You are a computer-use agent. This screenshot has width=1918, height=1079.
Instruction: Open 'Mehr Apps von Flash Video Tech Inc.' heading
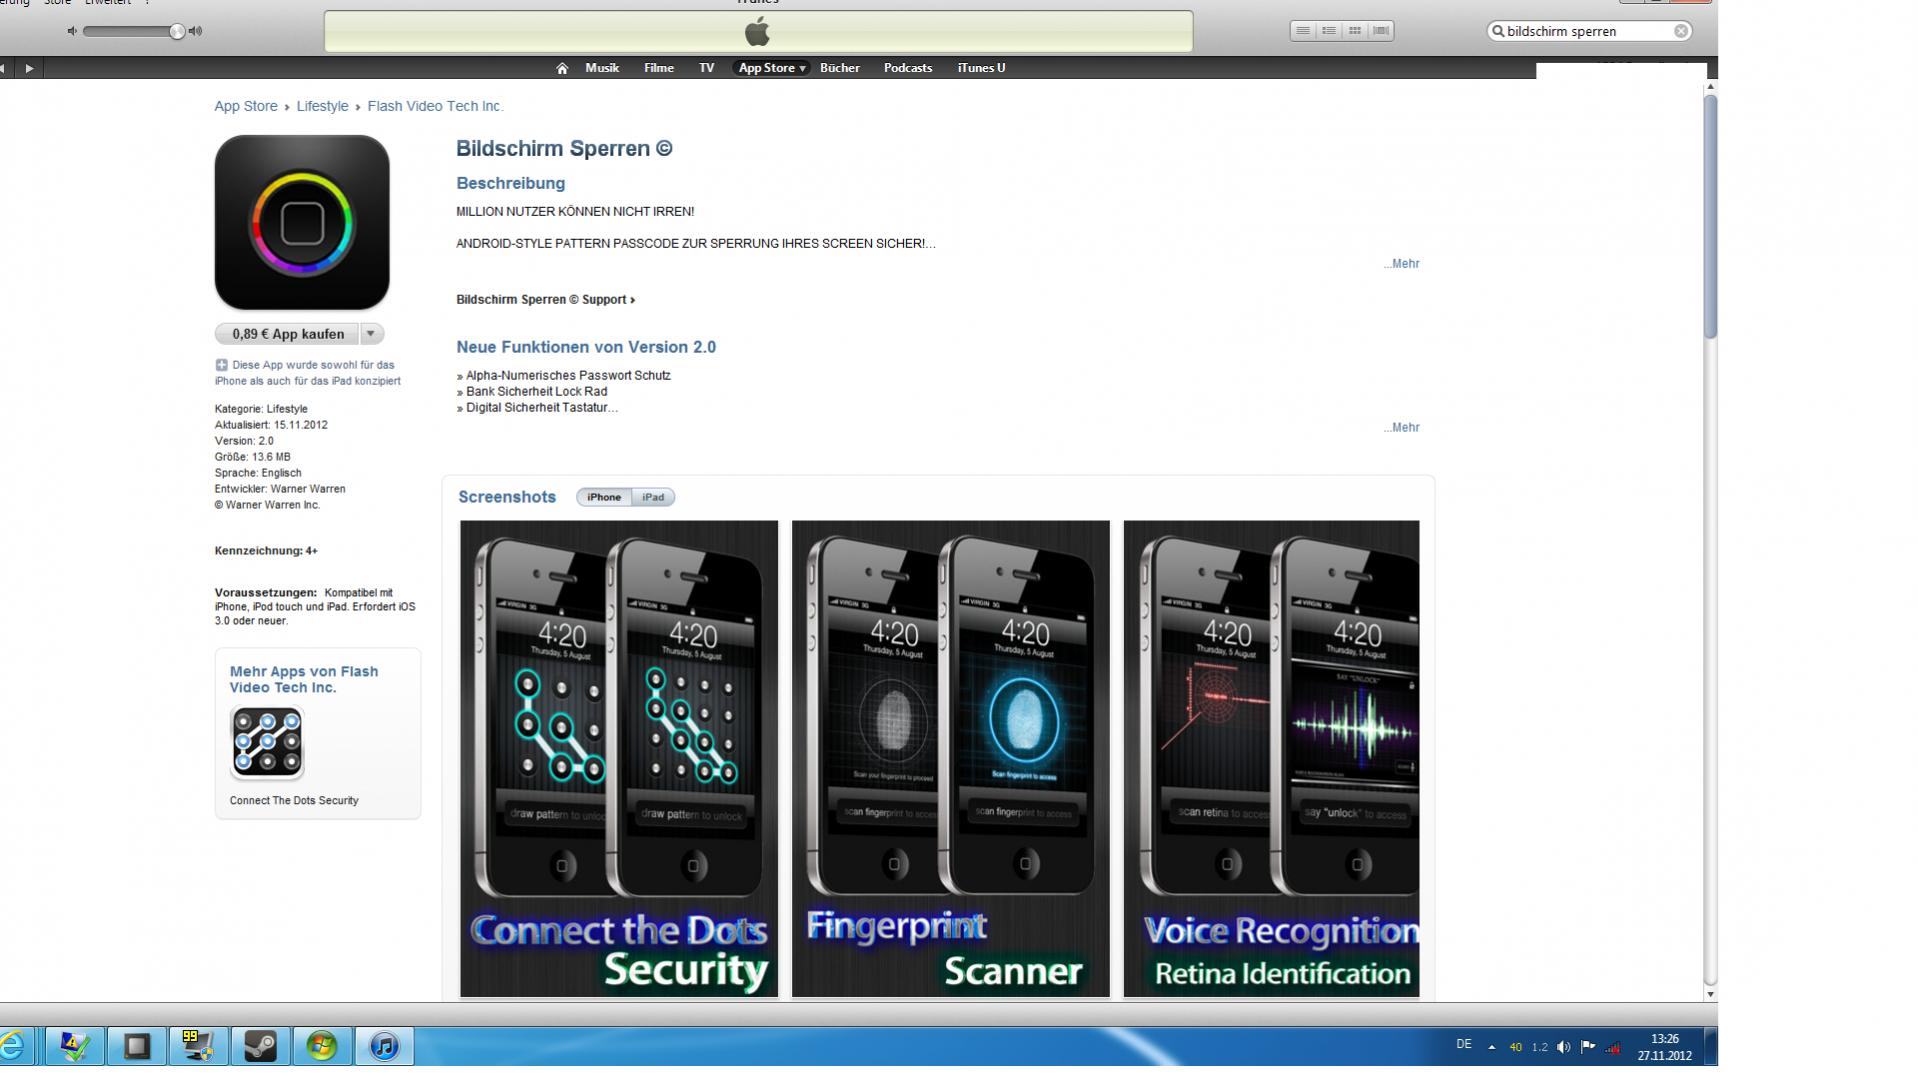(x=304, y=680)
